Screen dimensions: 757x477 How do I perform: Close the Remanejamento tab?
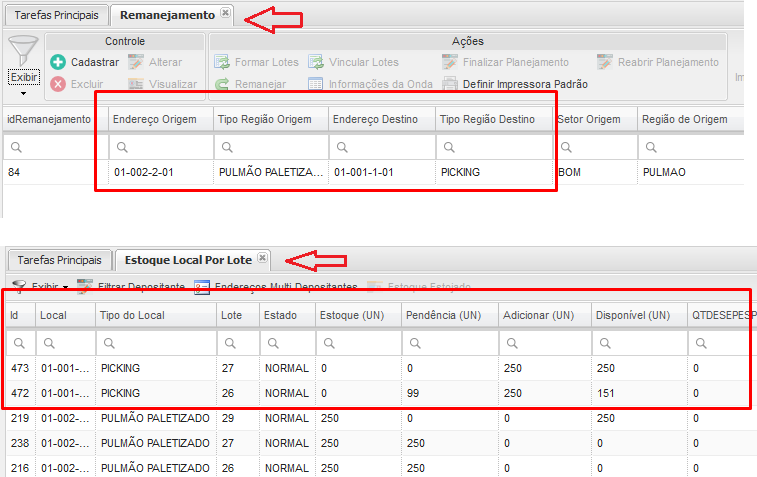tap(225, 13)
